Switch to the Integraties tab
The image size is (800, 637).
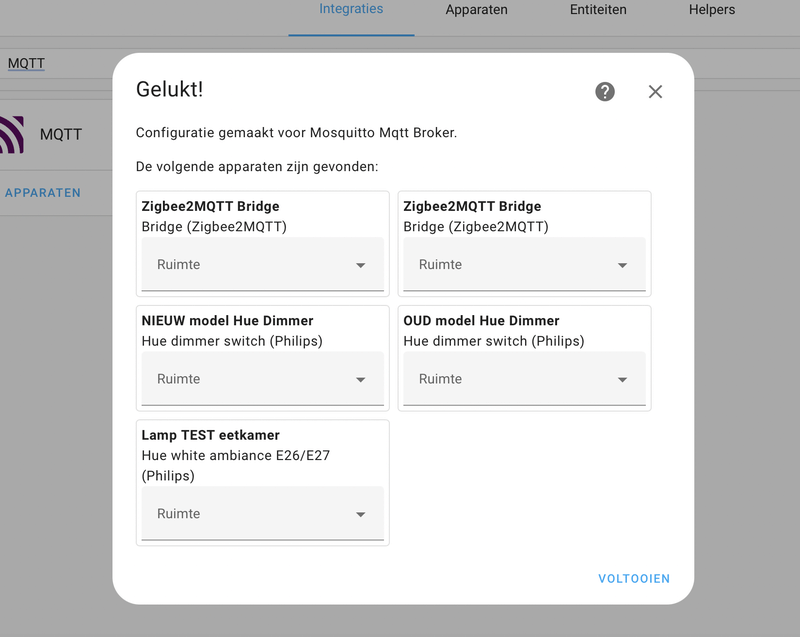coord(351,10)
